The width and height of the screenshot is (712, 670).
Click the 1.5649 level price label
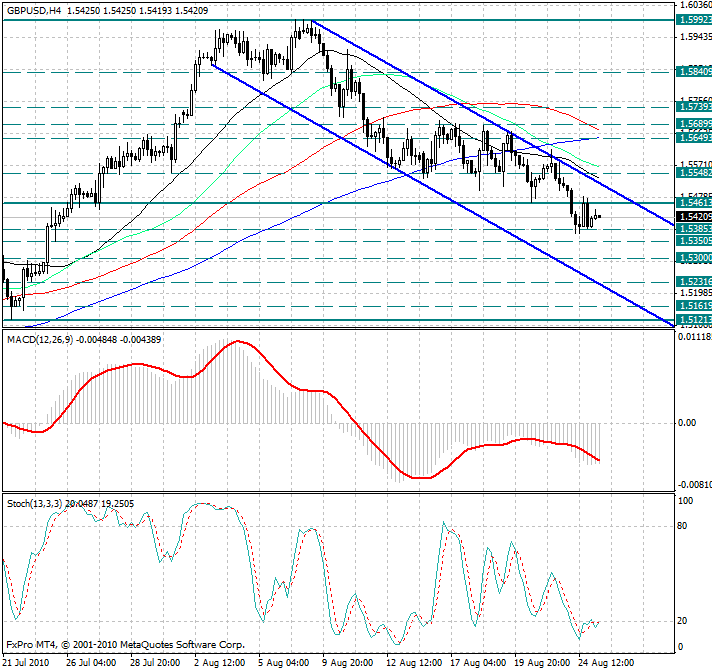point(694,138)
